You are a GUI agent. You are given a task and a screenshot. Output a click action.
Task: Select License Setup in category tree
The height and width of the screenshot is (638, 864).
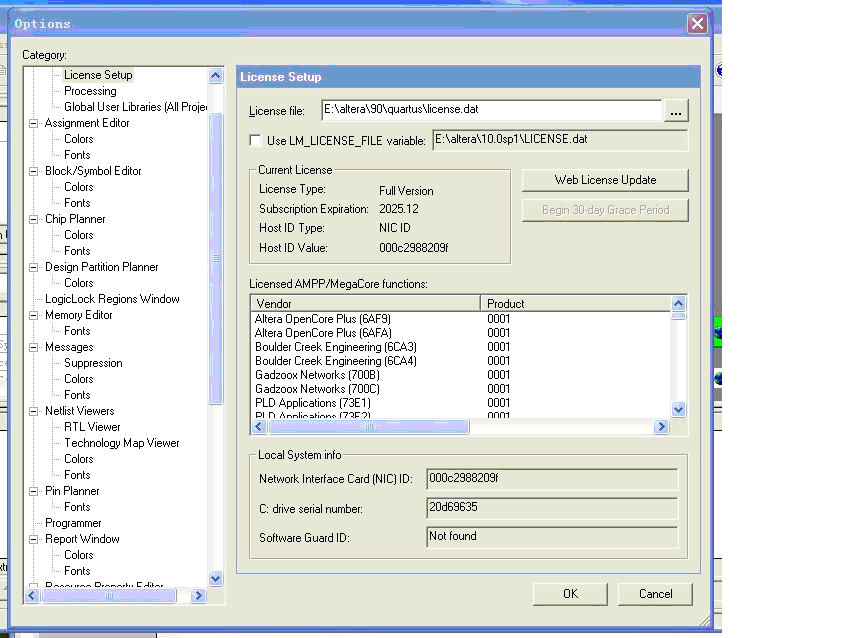[x=98, y=75]
